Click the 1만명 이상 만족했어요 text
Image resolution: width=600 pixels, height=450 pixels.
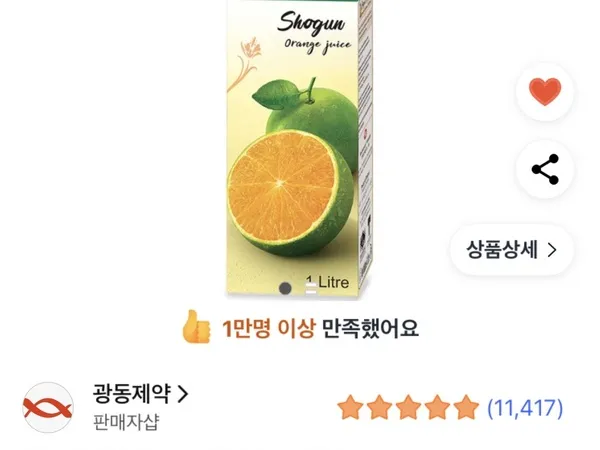pyautogui.click(x=320, y=327)
